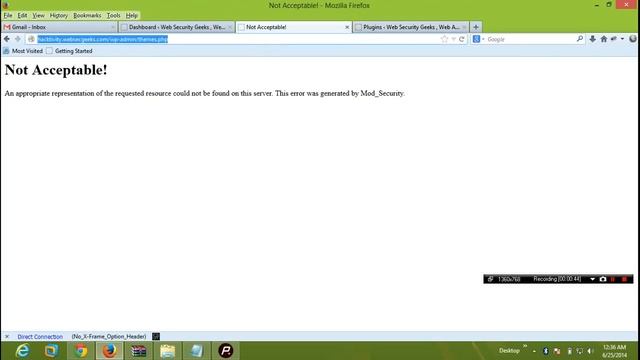This screenshot has height=360, width=640.
Task: Show hidden system tray icons
Action: click(x=534, y=351)
